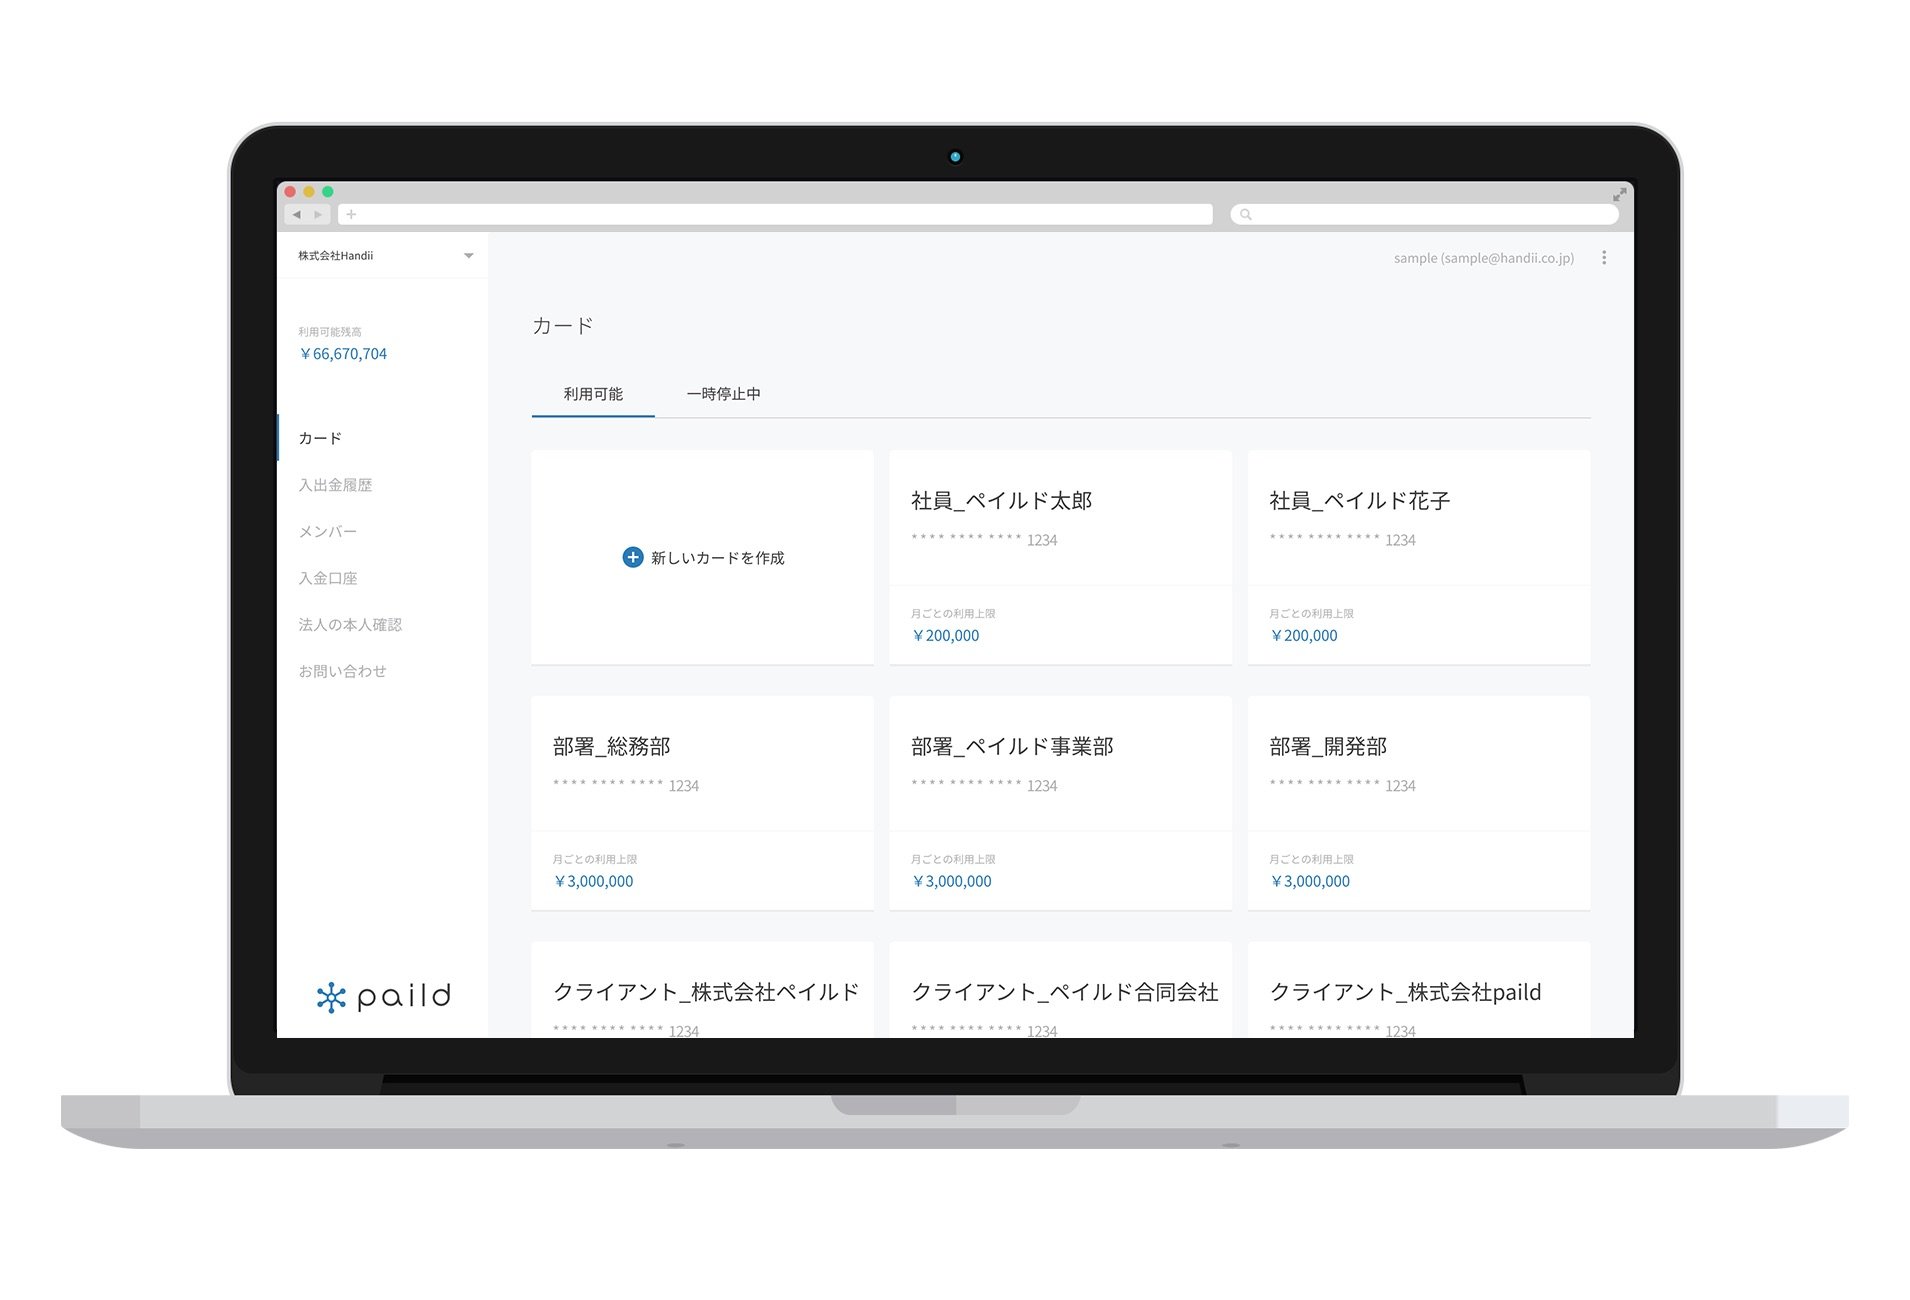Click masked card number on 部署_総務部
The image size is (1910, 1300).
tap(626, 786)
